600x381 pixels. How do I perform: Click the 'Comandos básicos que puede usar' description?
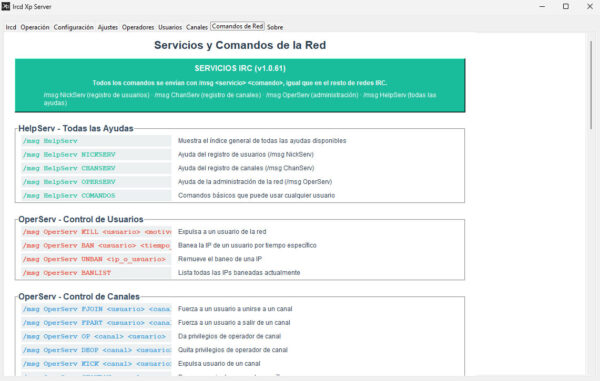(256, 195)
